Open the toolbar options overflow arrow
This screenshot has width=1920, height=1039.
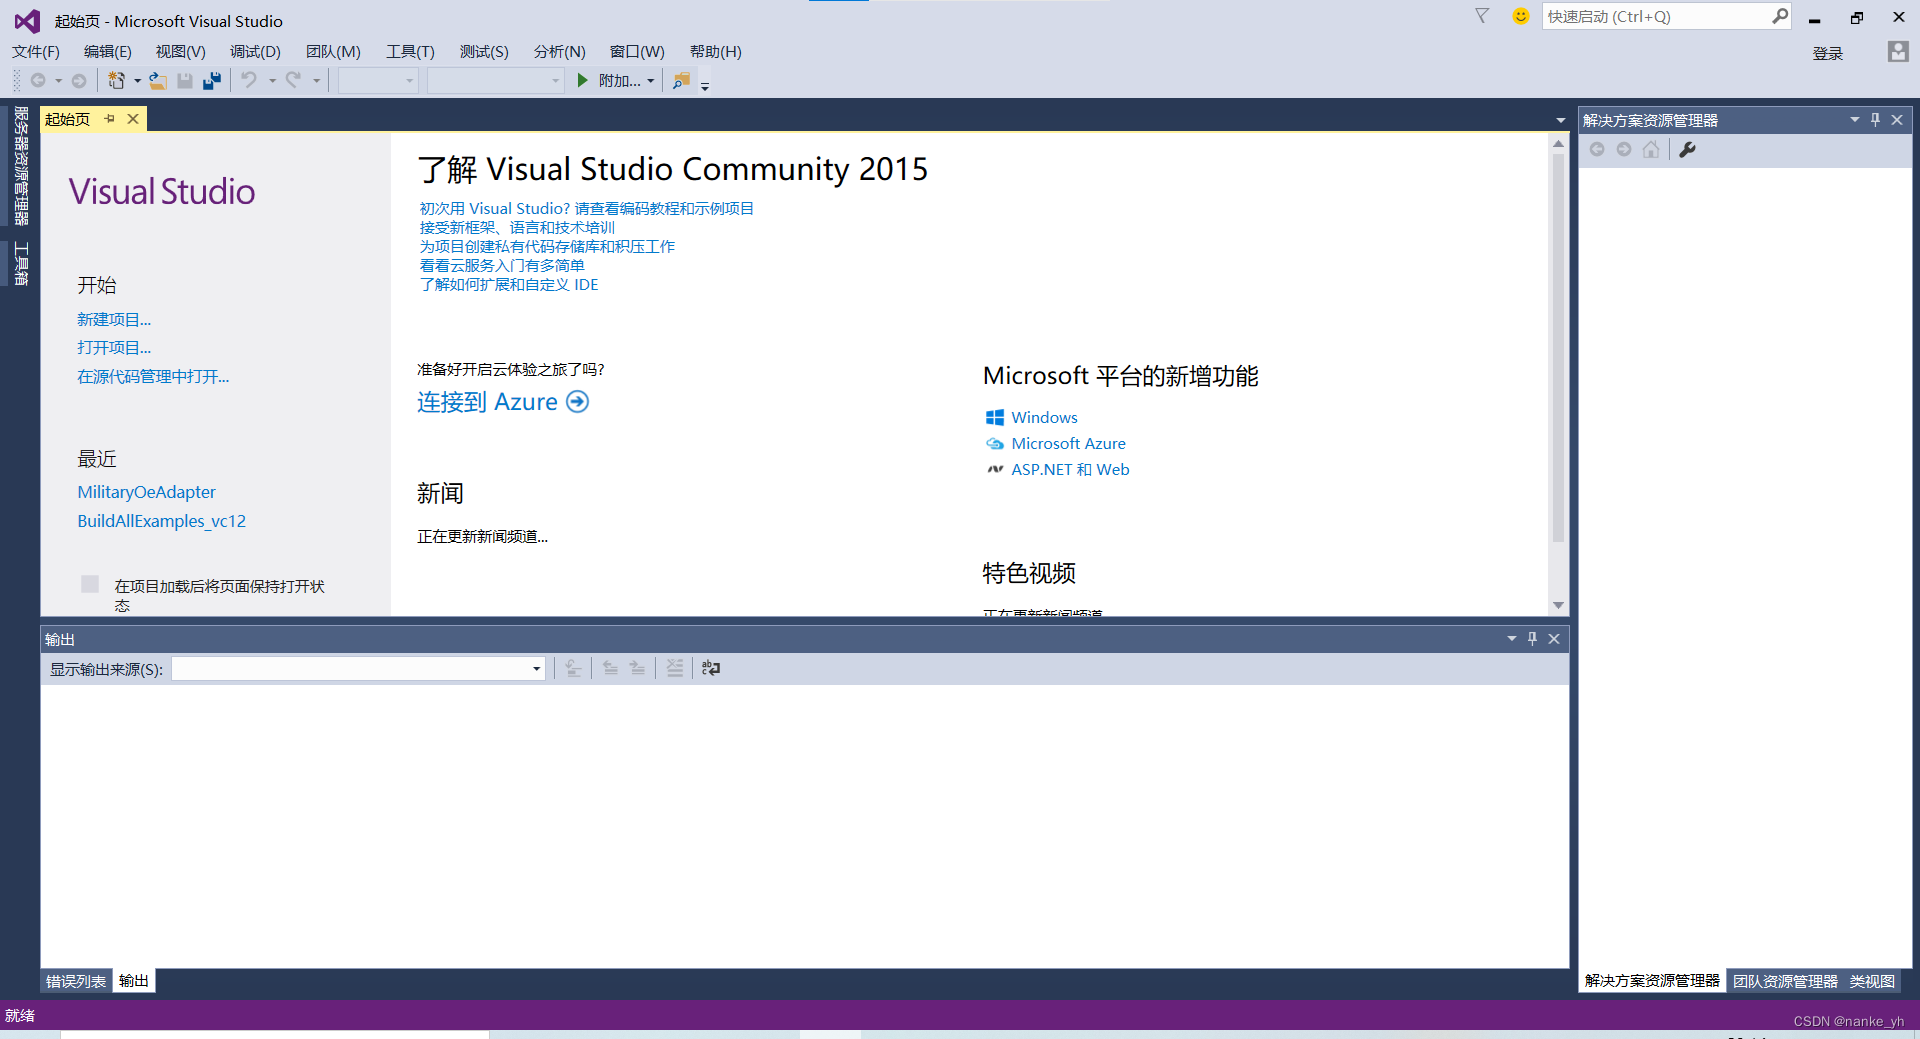pos(705,86)
